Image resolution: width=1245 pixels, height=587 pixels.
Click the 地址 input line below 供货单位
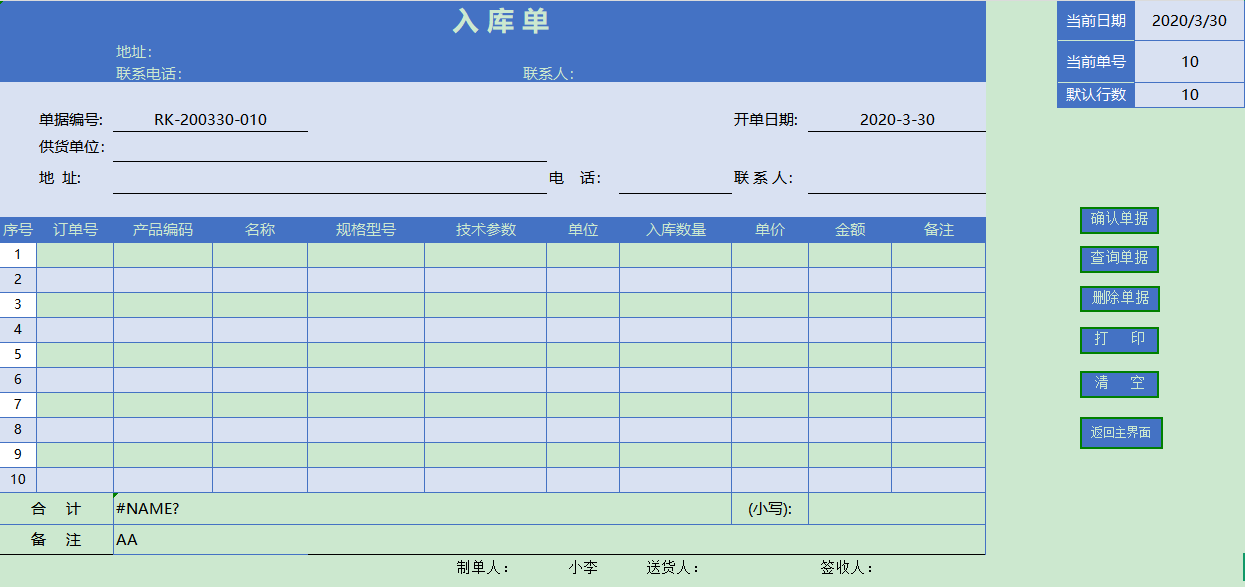(330, 178)
